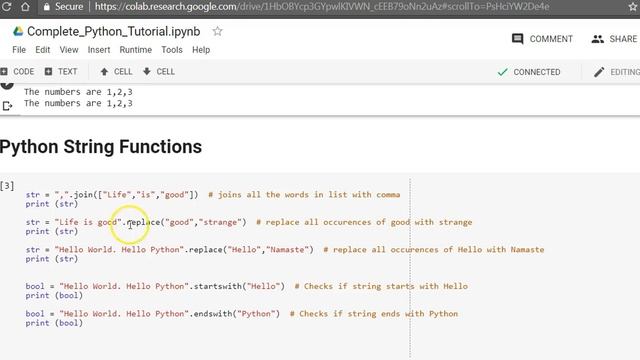
Task: Move cell up with arrow CELL
Action: (x=116, y=71)
